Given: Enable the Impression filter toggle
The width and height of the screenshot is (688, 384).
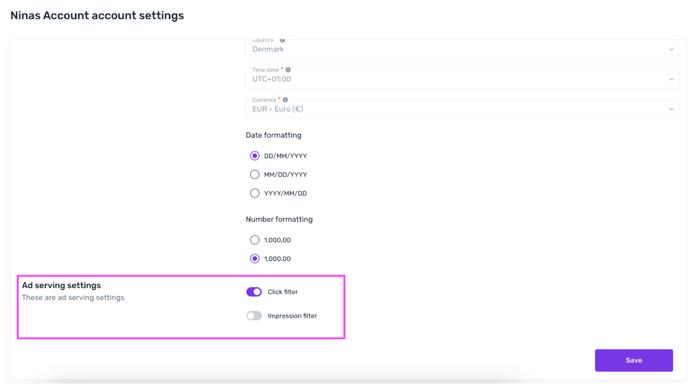Looking at the screenshot, I should point(254,316).
